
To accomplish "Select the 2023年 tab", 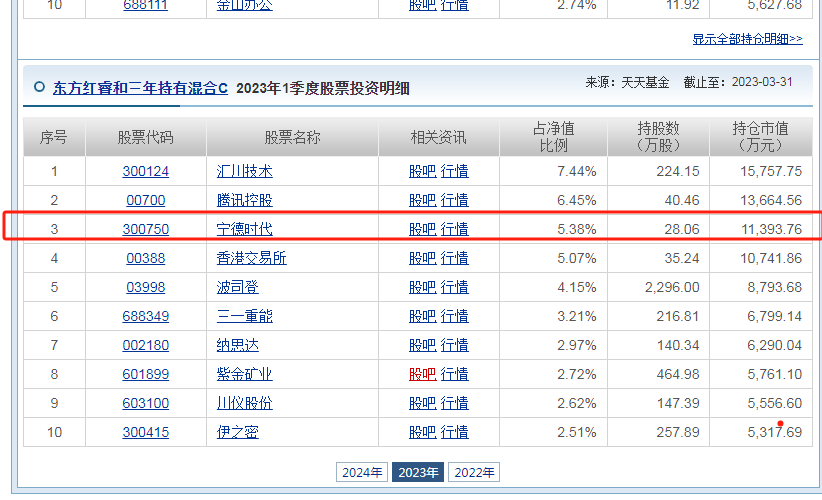I will click(418, 472).
